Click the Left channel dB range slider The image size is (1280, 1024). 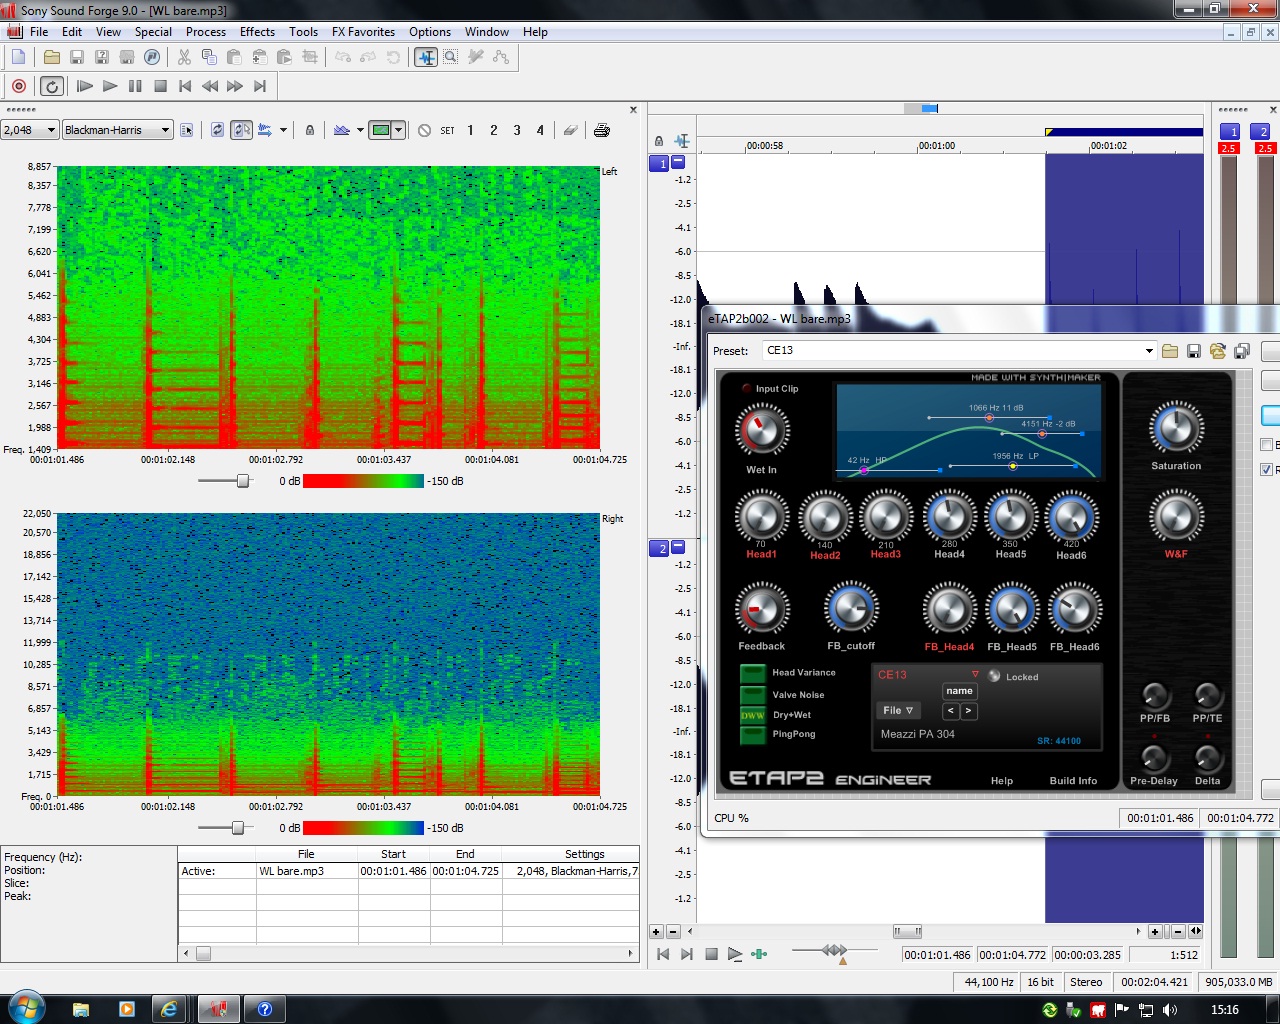[x=242, y=481]
